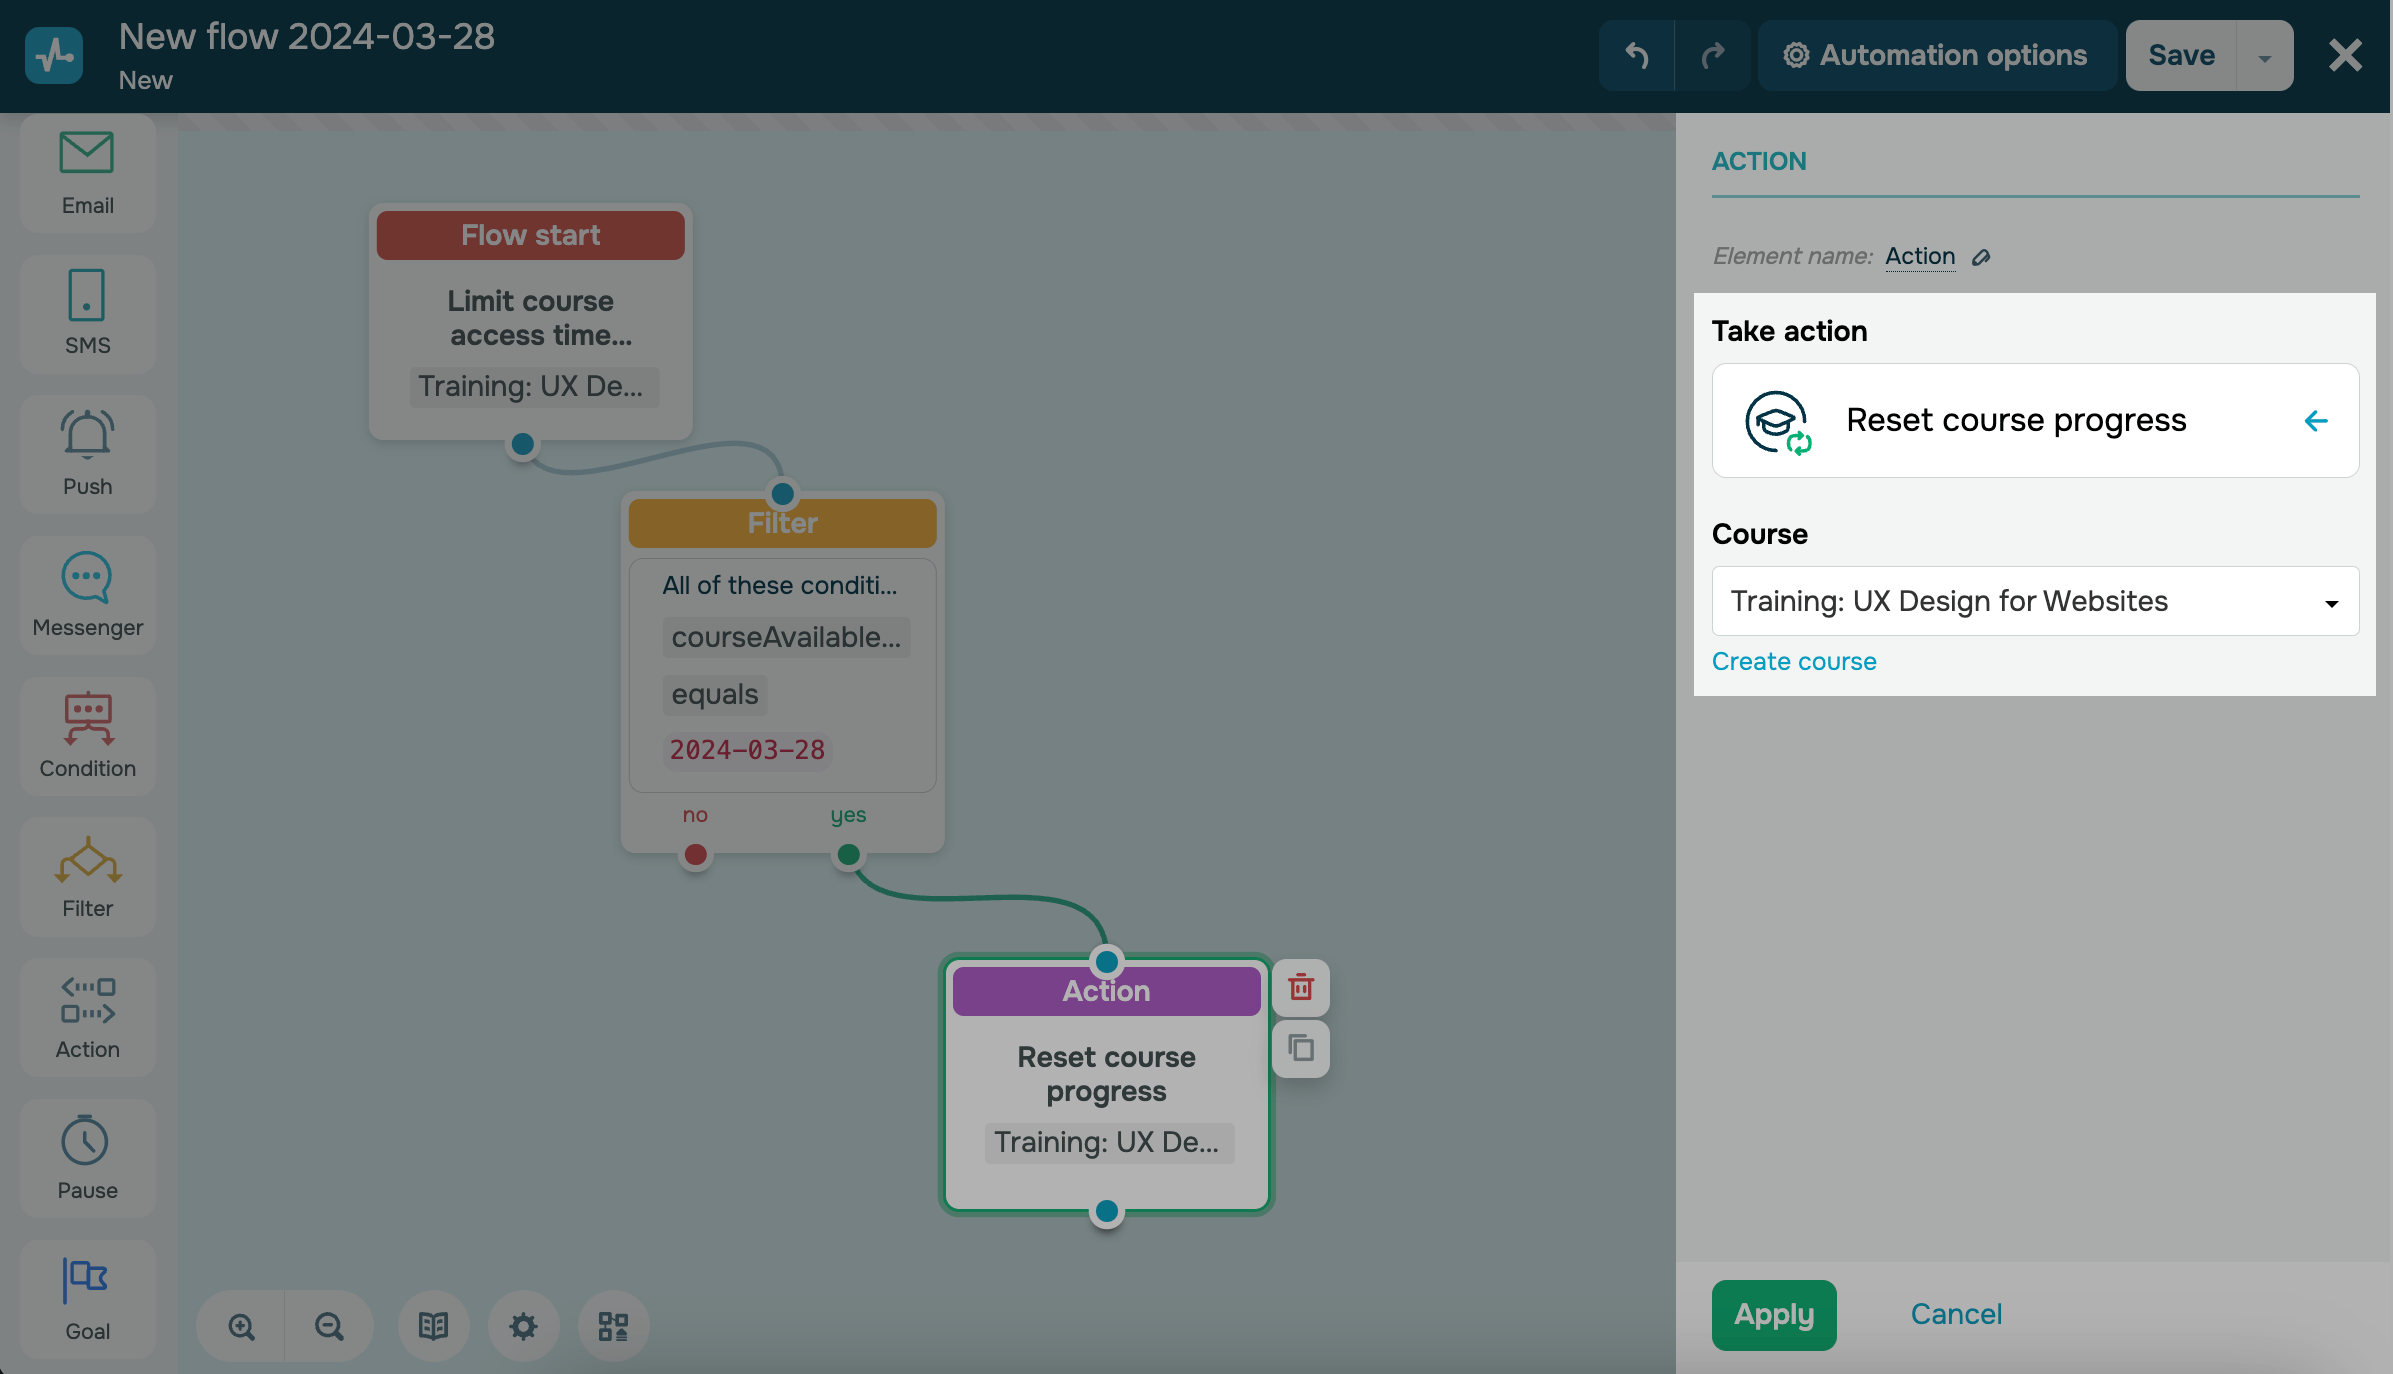
Task: Go back from Reset course progress action
Action: point(2316,421)
